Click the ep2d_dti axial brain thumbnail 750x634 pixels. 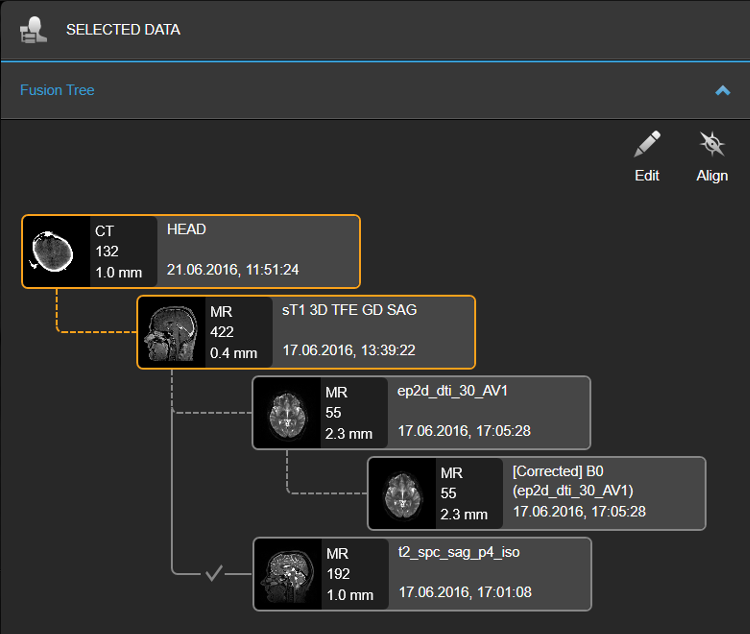point(287,412)
